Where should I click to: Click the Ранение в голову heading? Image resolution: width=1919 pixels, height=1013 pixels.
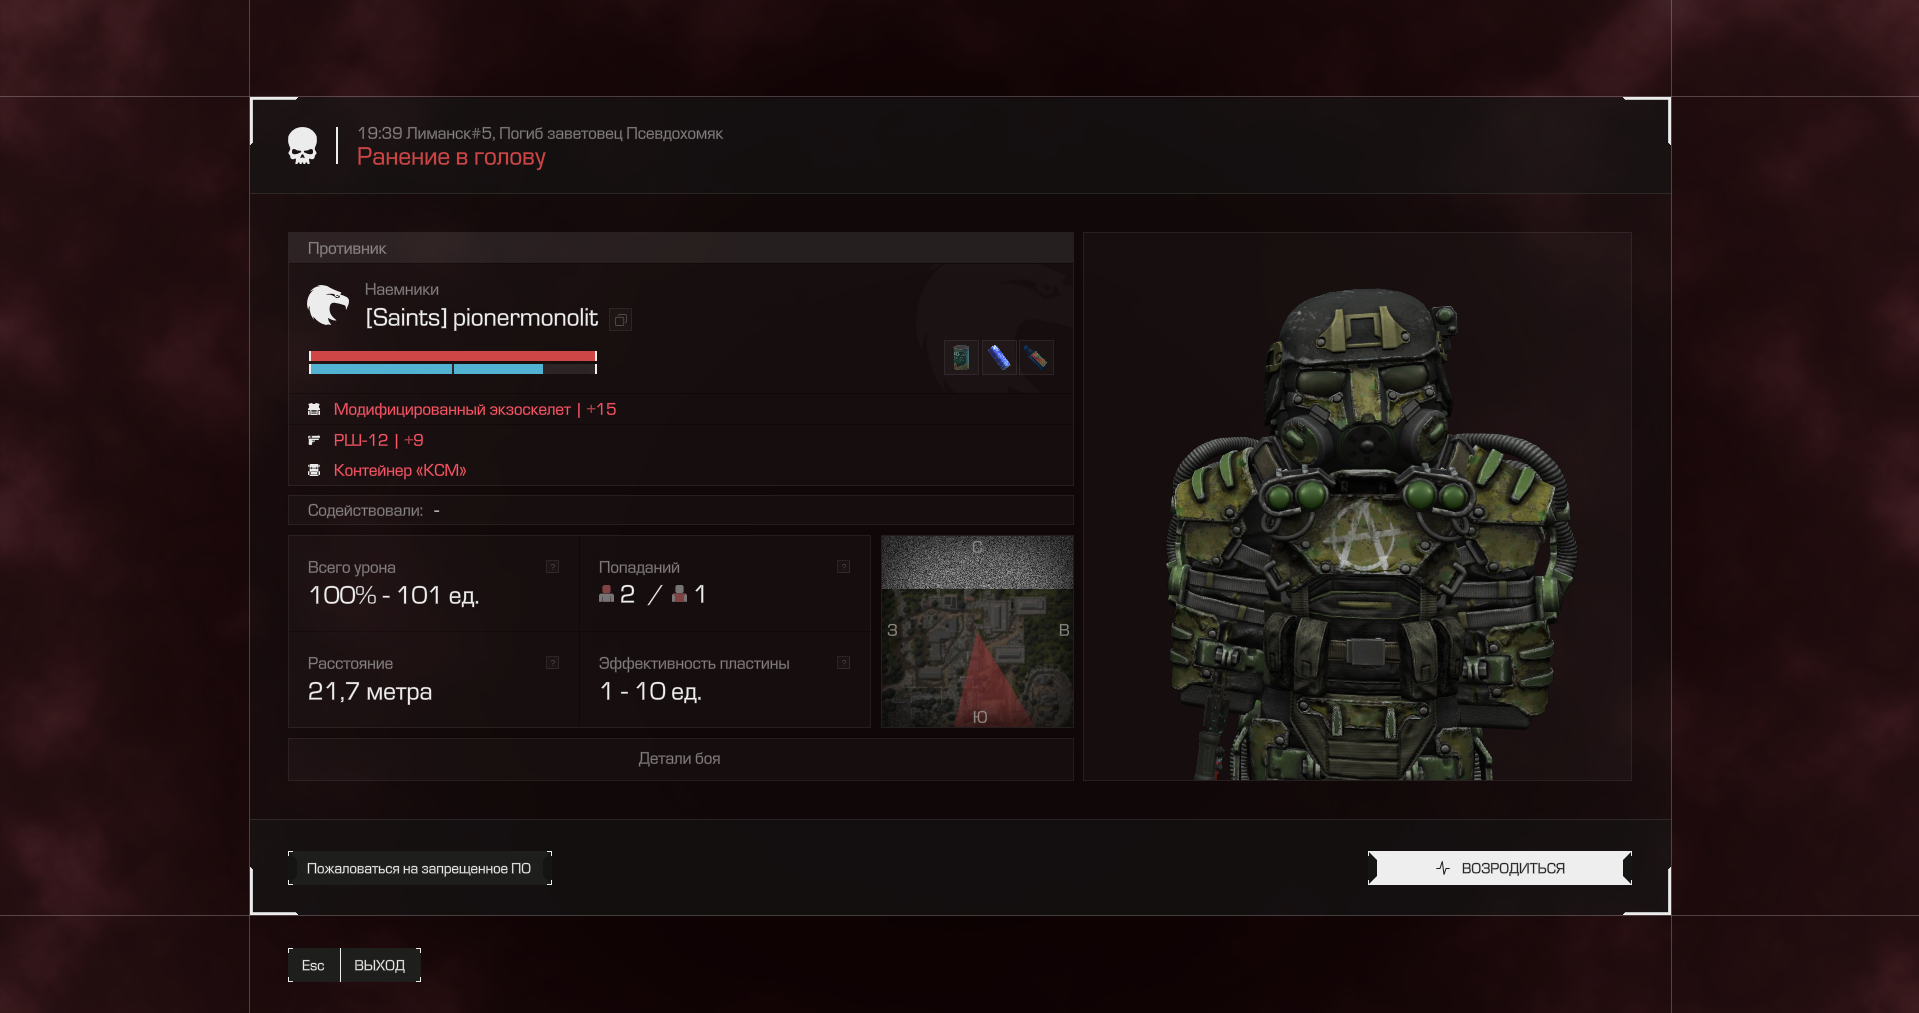[x=451, y=157]
